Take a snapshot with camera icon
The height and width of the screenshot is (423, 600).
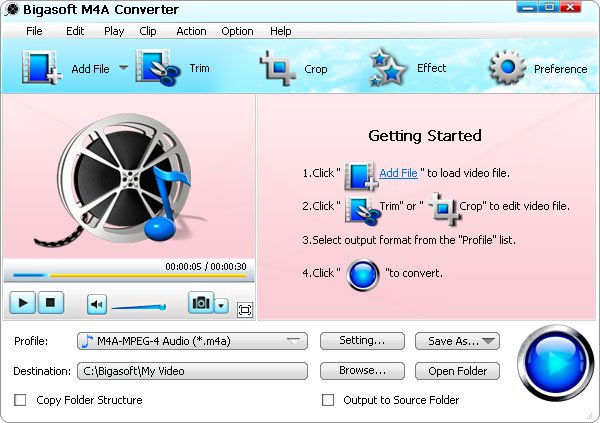tap(200, 304)
